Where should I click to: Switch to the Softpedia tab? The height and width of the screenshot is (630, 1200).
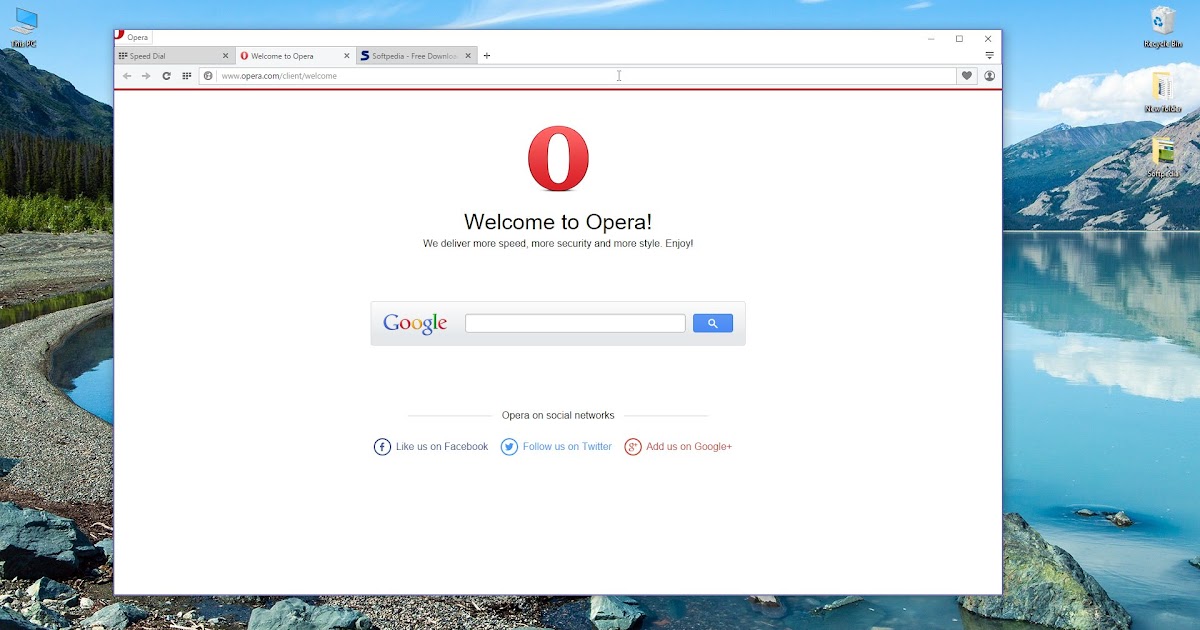pos(416,56)
